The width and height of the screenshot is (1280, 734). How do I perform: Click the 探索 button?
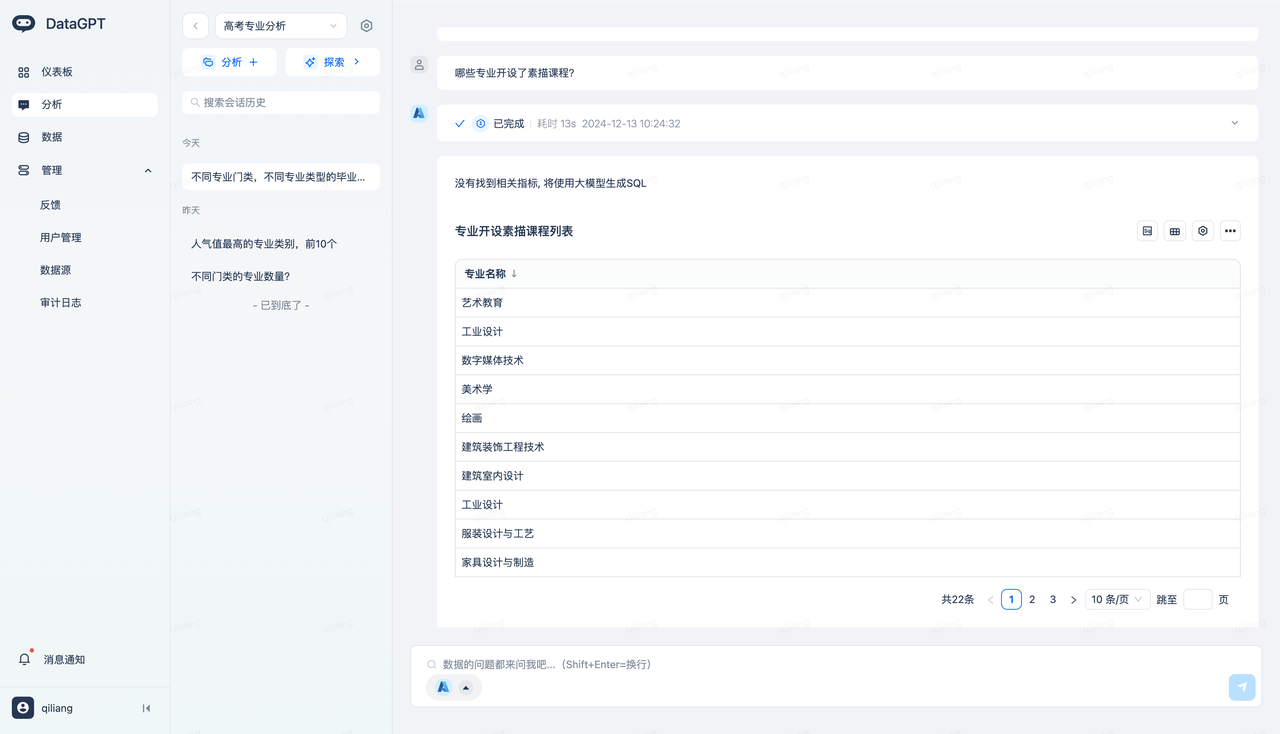[332, 62]
